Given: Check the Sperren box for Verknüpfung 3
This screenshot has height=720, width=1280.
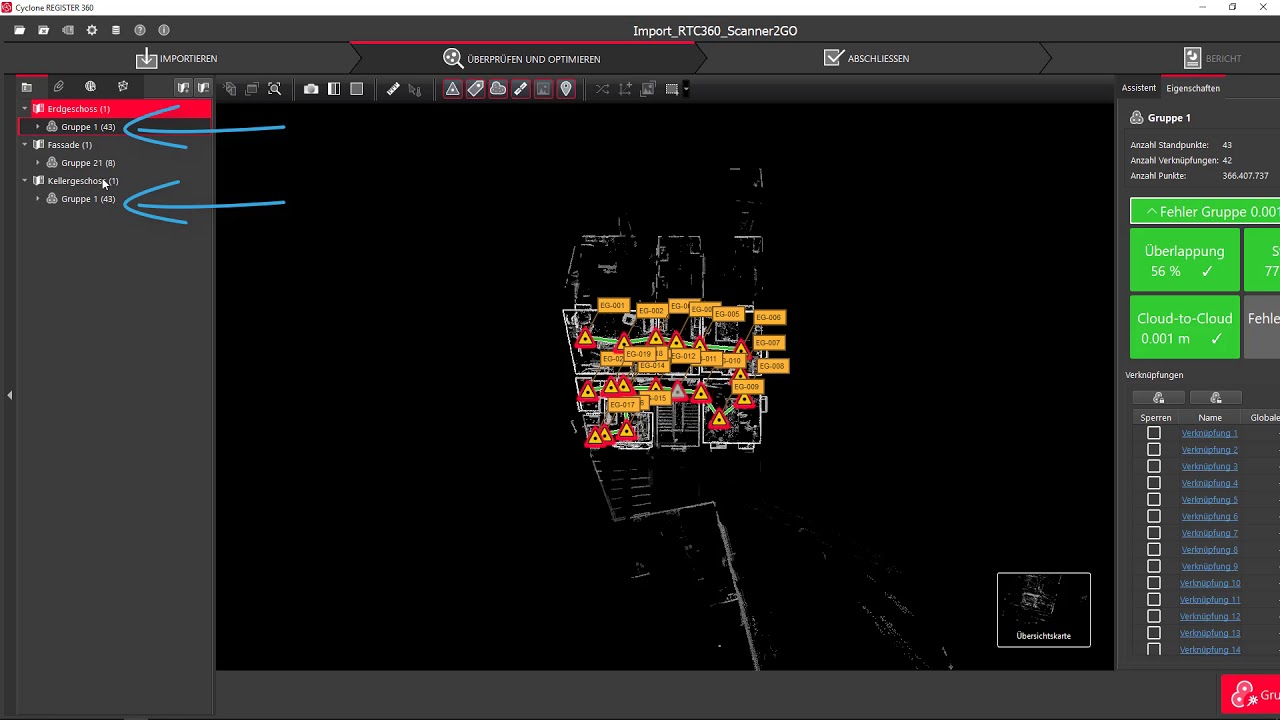Looking at the screenshot, I should tap(1154, 466).
